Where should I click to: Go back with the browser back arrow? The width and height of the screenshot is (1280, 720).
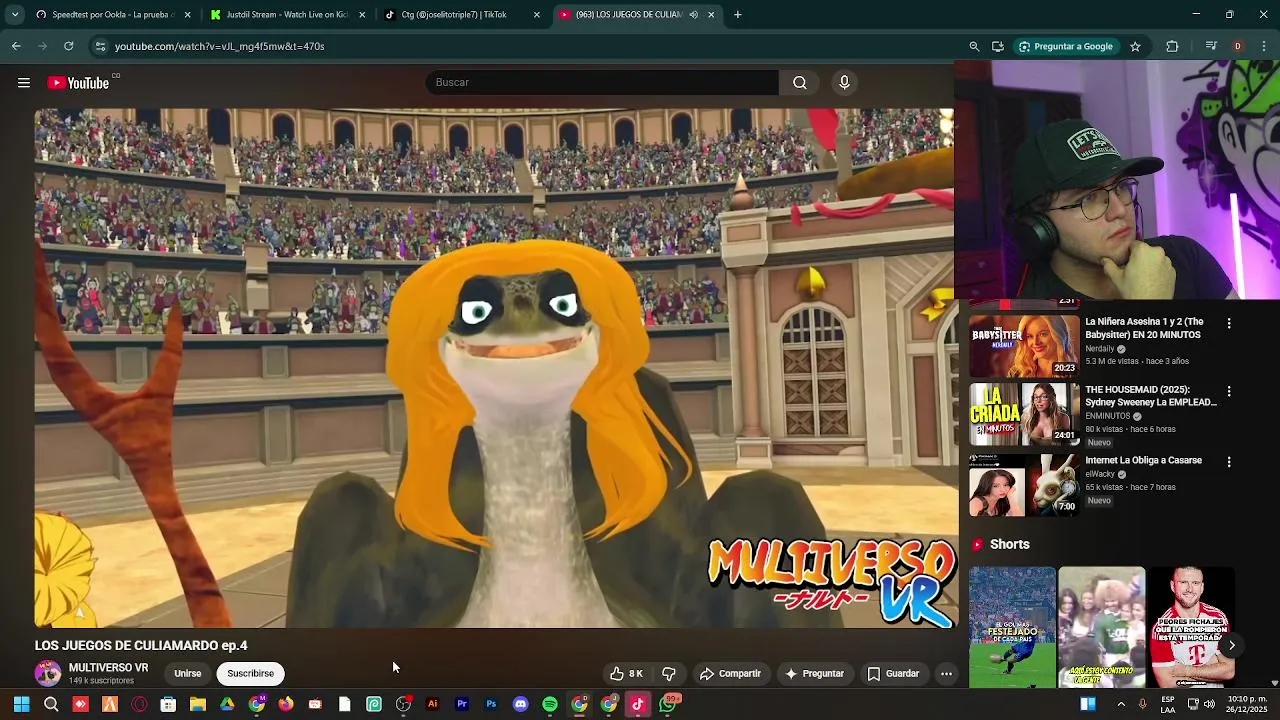[x=16, y=46]
